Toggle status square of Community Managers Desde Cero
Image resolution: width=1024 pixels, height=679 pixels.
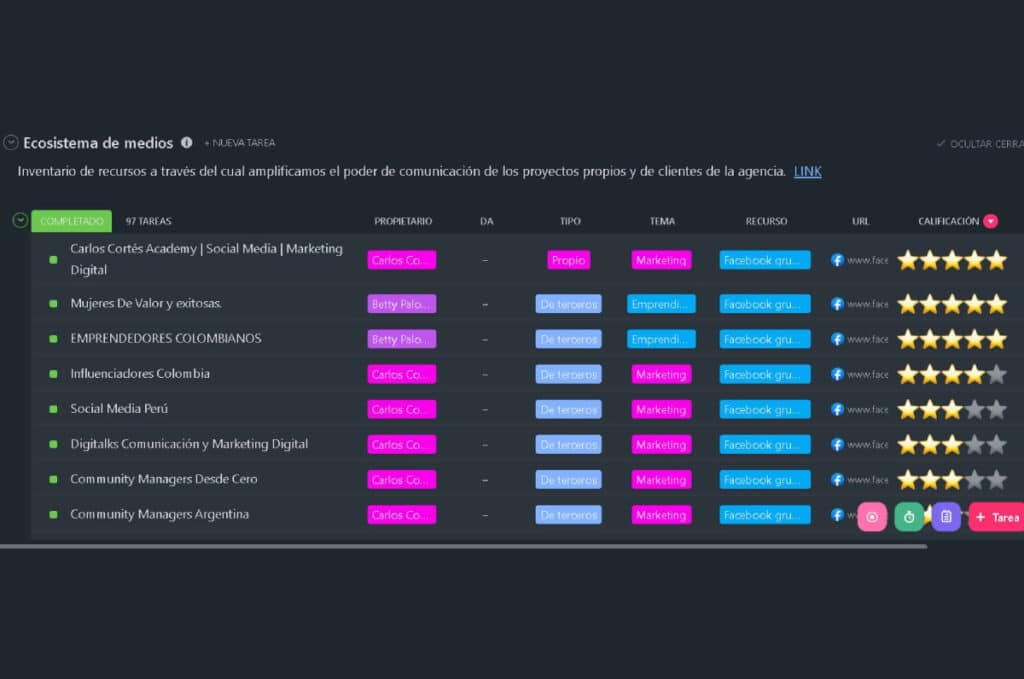tap(54, 480)
